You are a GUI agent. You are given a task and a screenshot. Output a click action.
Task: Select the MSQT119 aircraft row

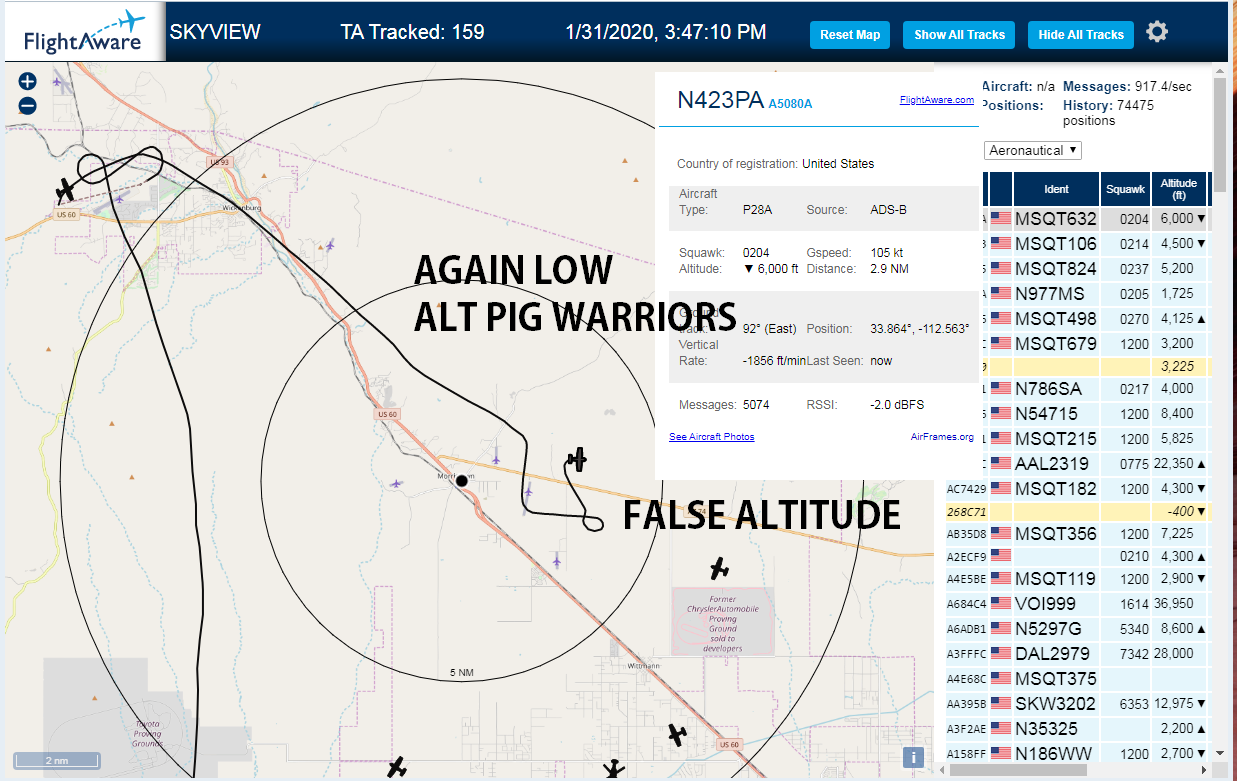tap(1079, 579)
